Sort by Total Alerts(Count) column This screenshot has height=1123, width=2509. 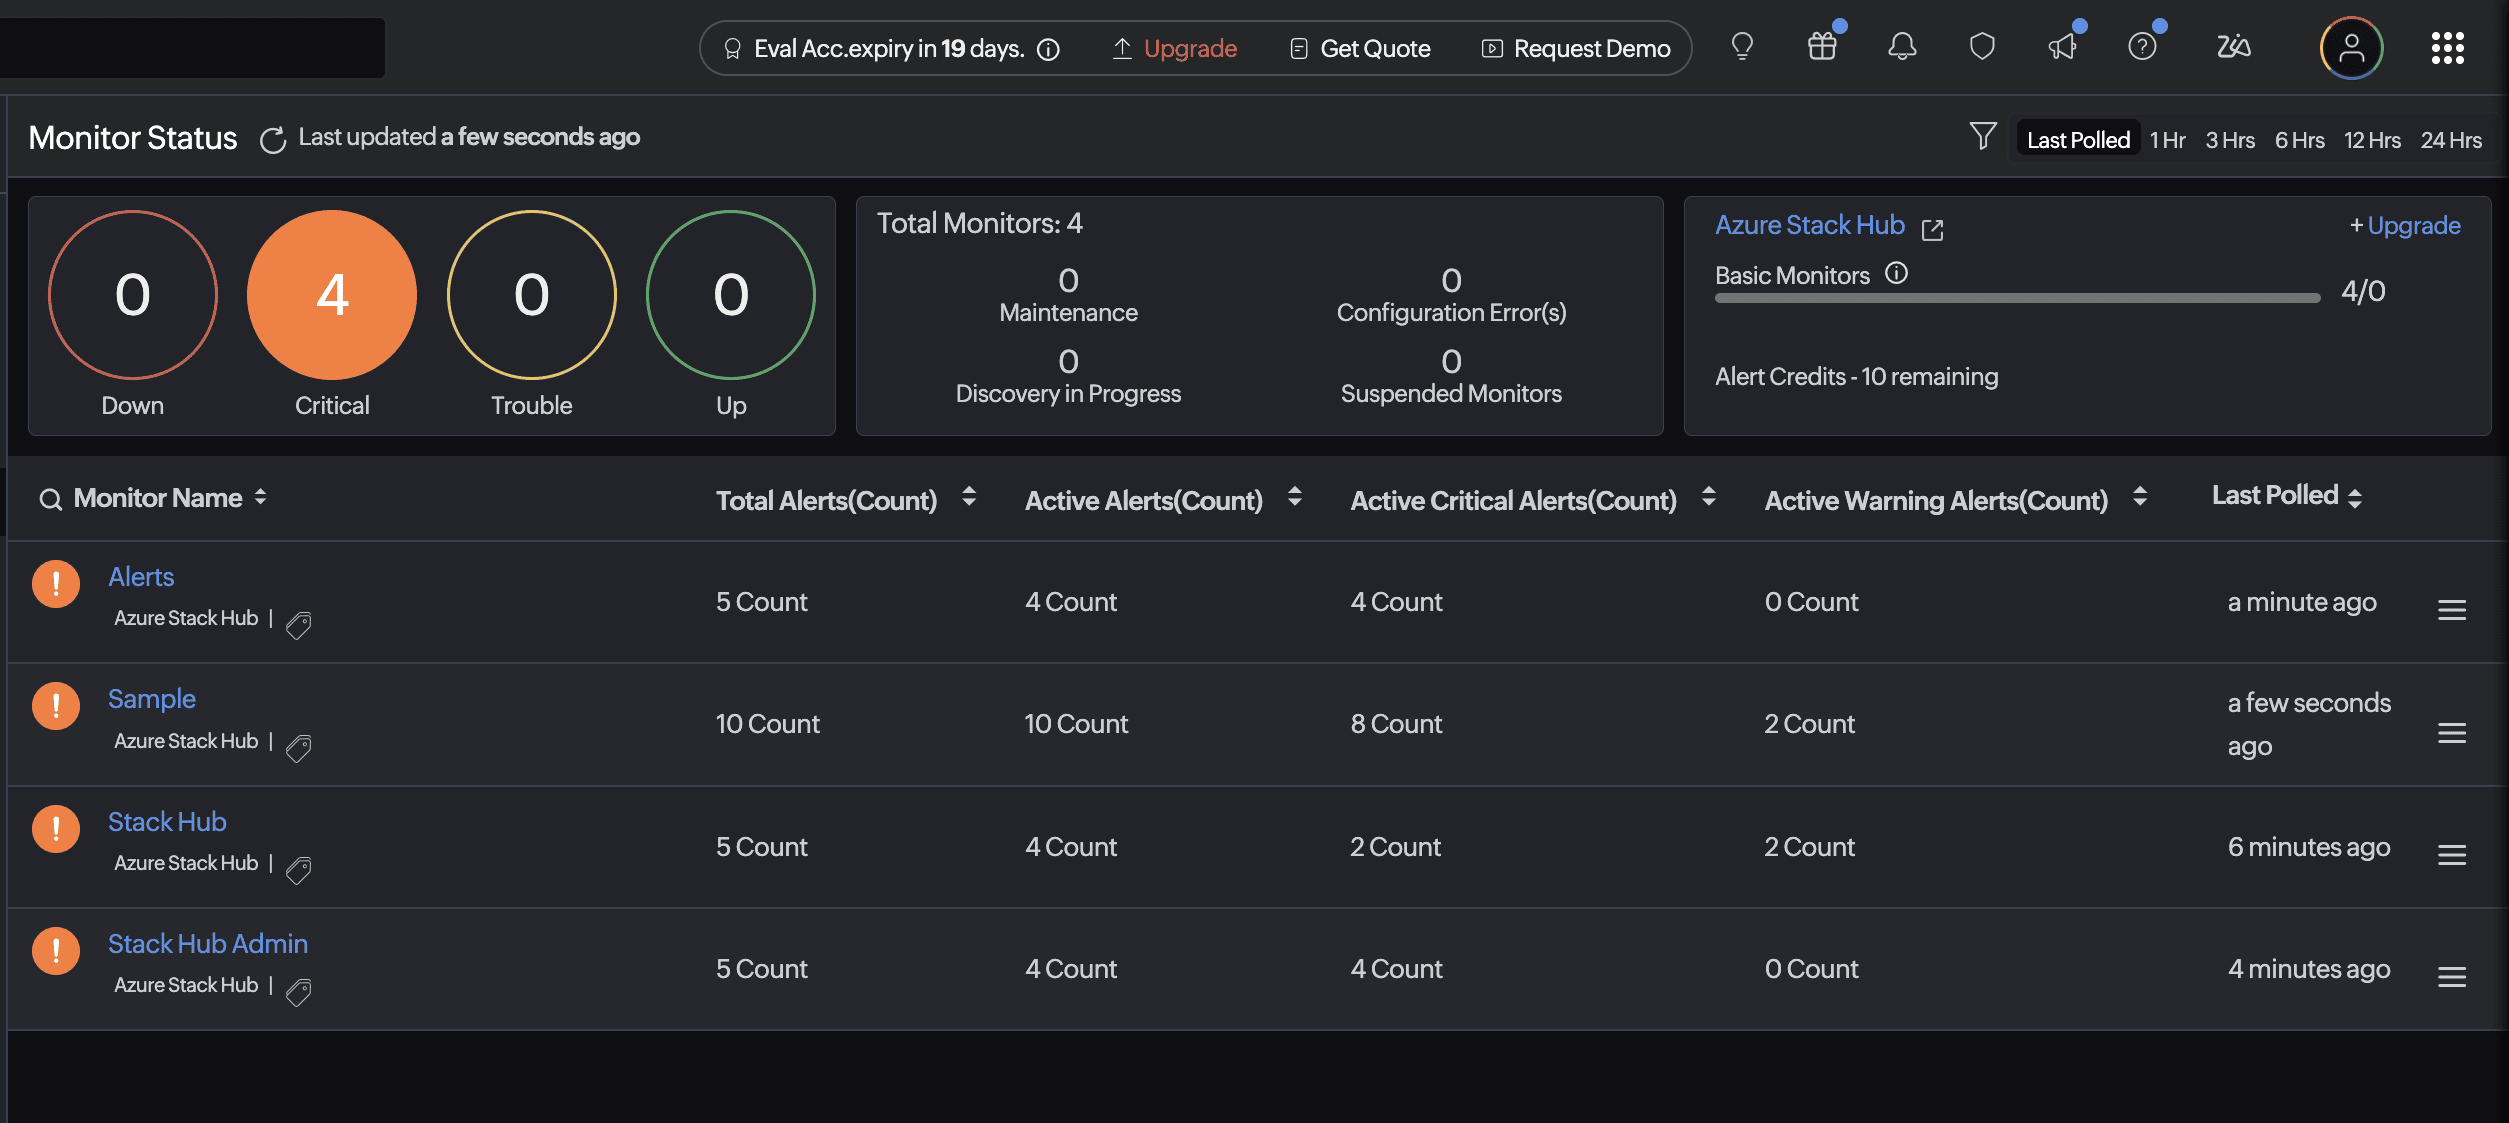point(968,497)
